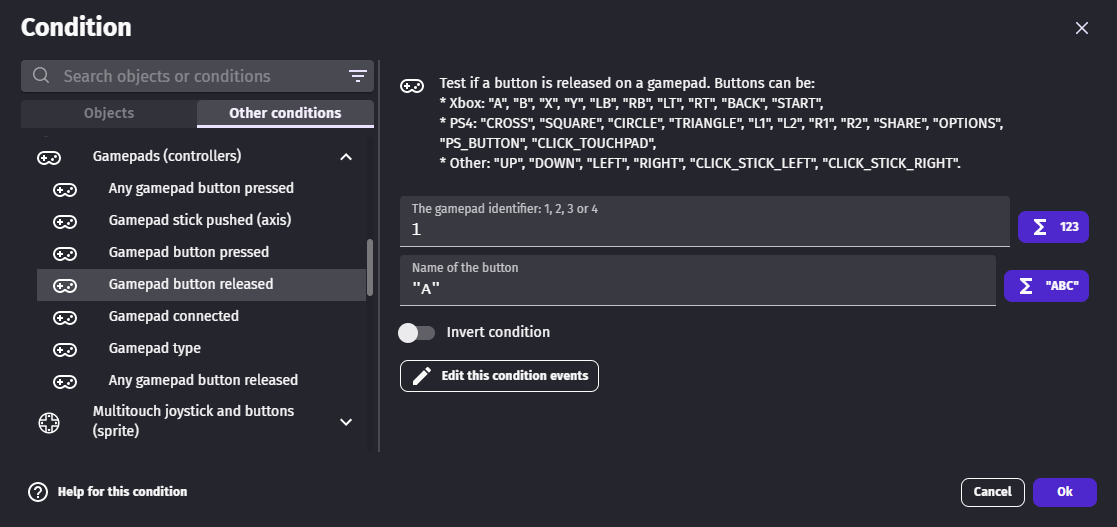Image resolution: width=1117 pixels, height=527 pixels.
Task: Switch to the Objects tab
Action: click(109, 113)
